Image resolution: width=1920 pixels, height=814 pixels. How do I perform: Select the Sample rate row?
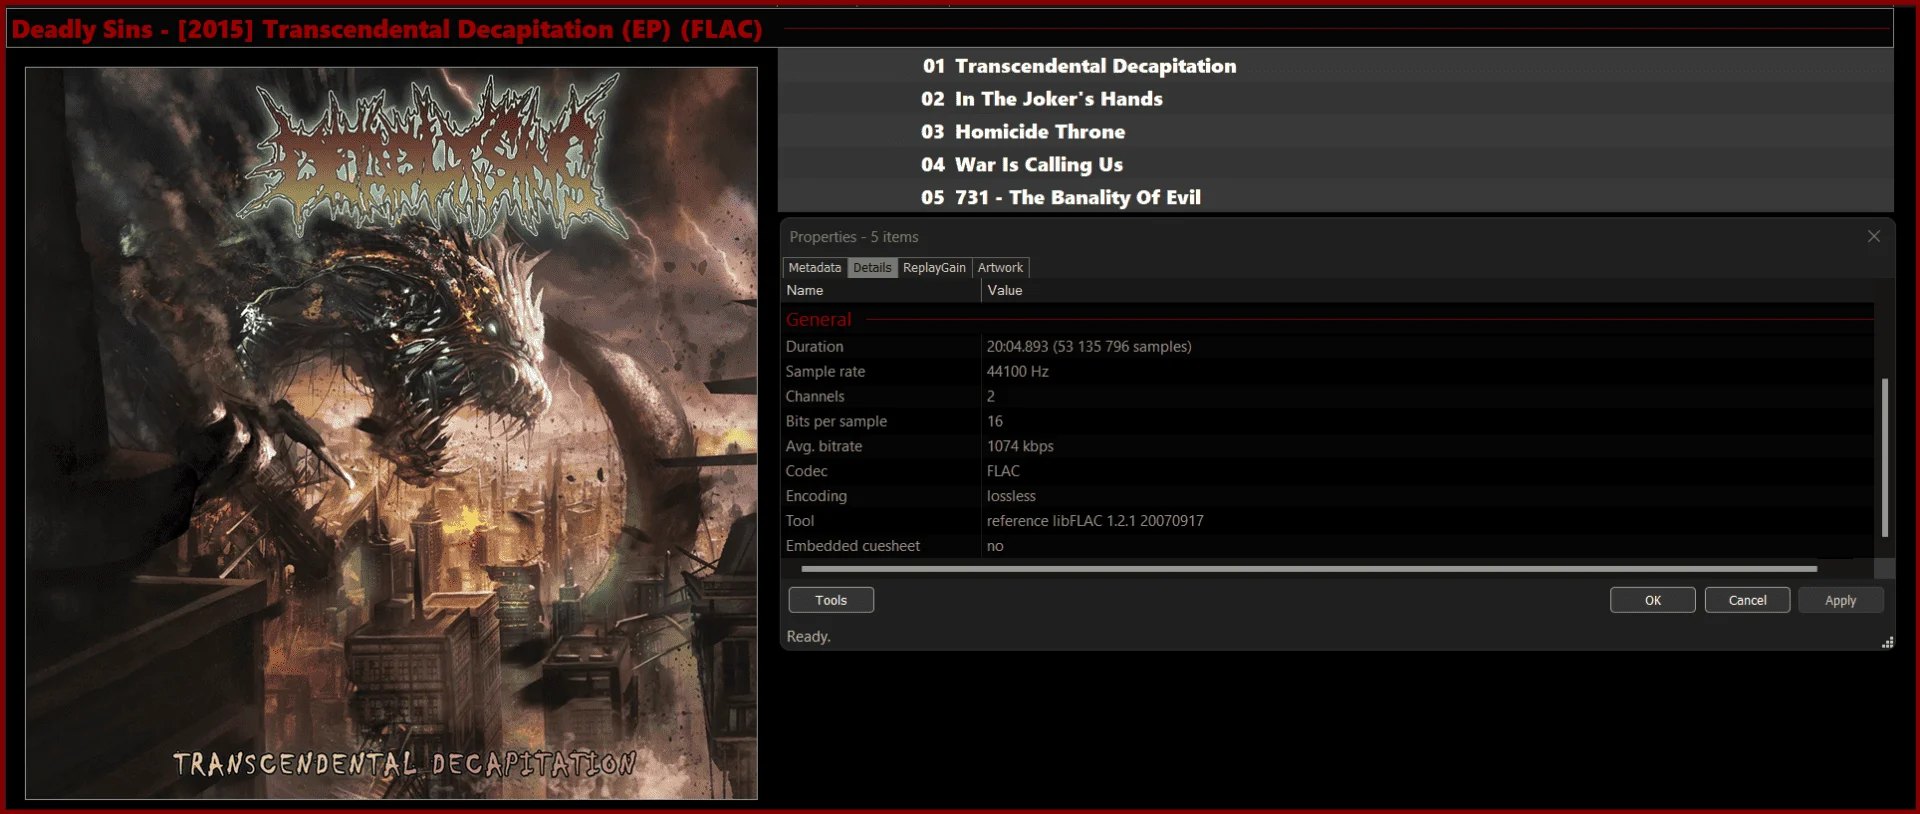point(1328,371)
